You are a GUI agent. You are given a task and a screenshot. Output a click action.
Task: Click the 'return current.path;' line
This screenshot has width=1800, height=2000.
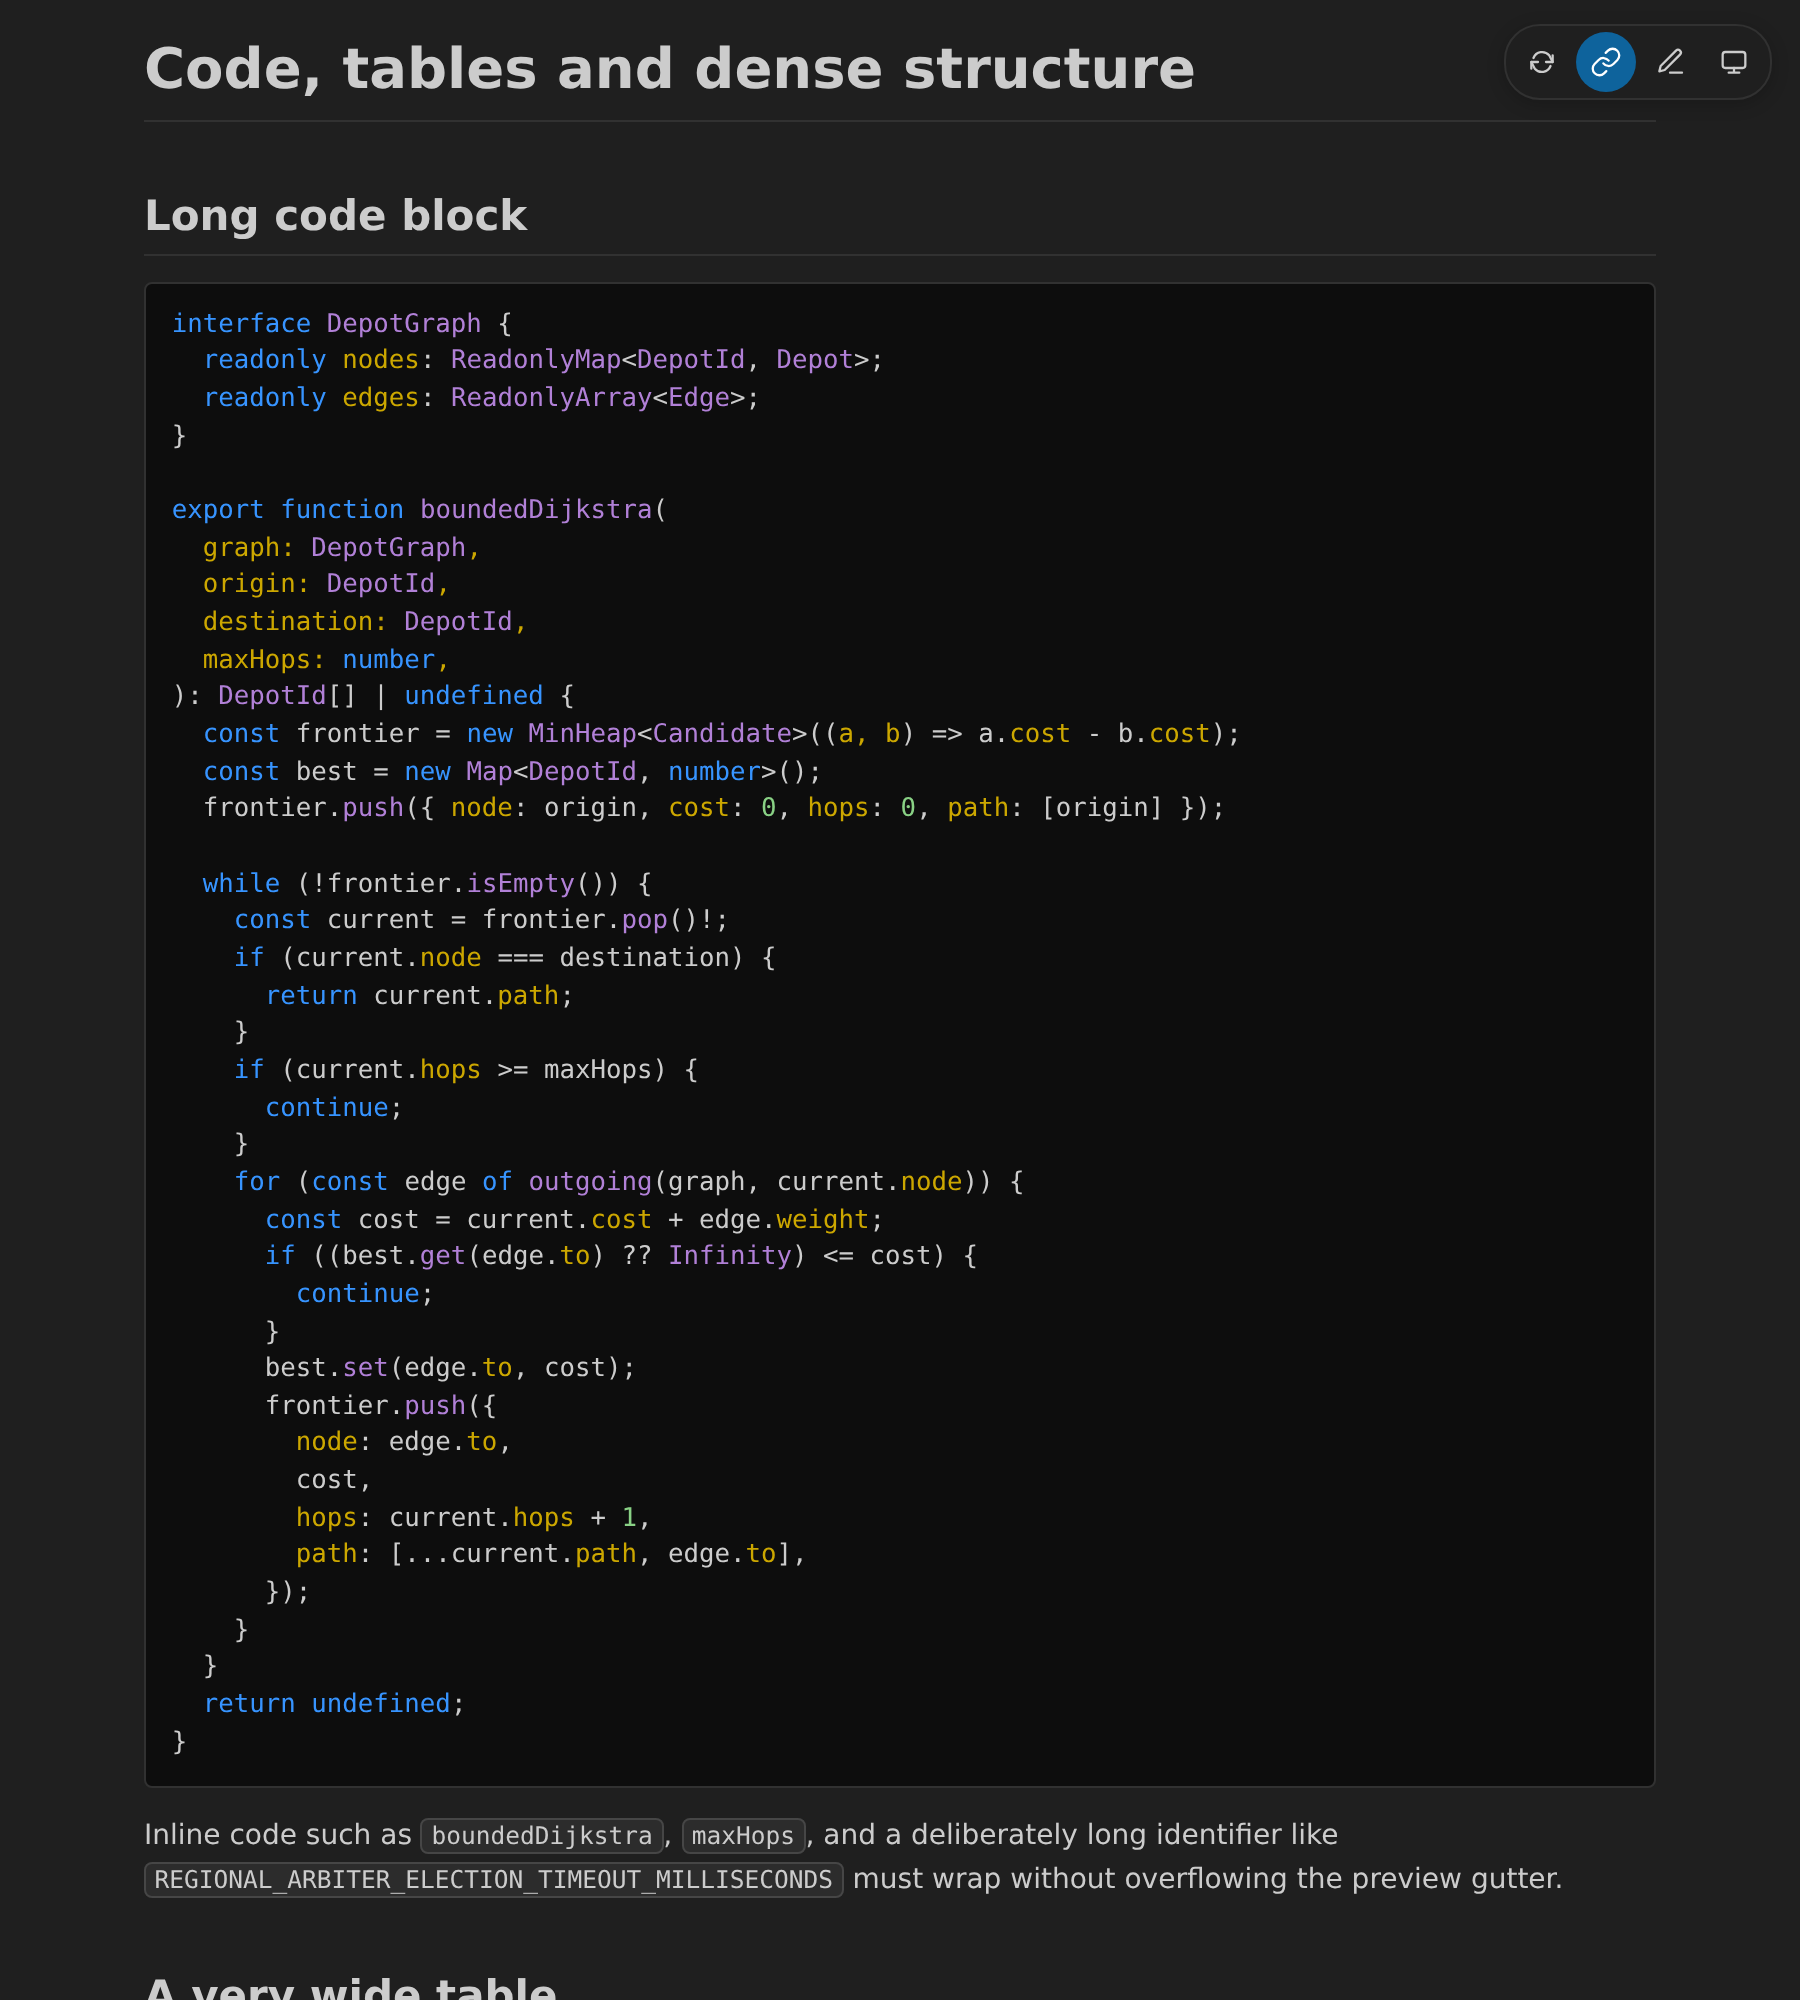tap(419, 996)
